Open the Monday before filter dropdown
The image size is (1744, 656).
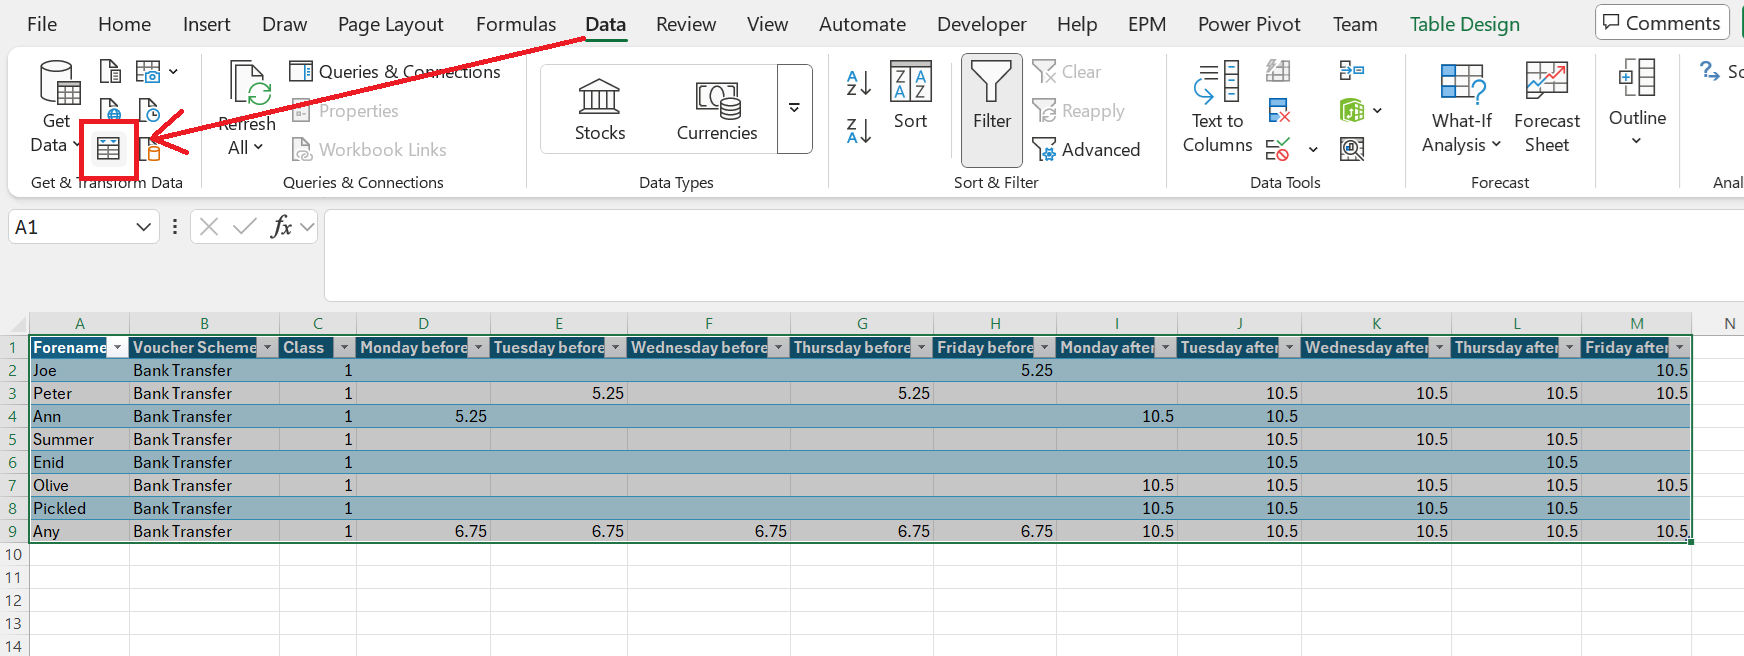coord(478,348)
